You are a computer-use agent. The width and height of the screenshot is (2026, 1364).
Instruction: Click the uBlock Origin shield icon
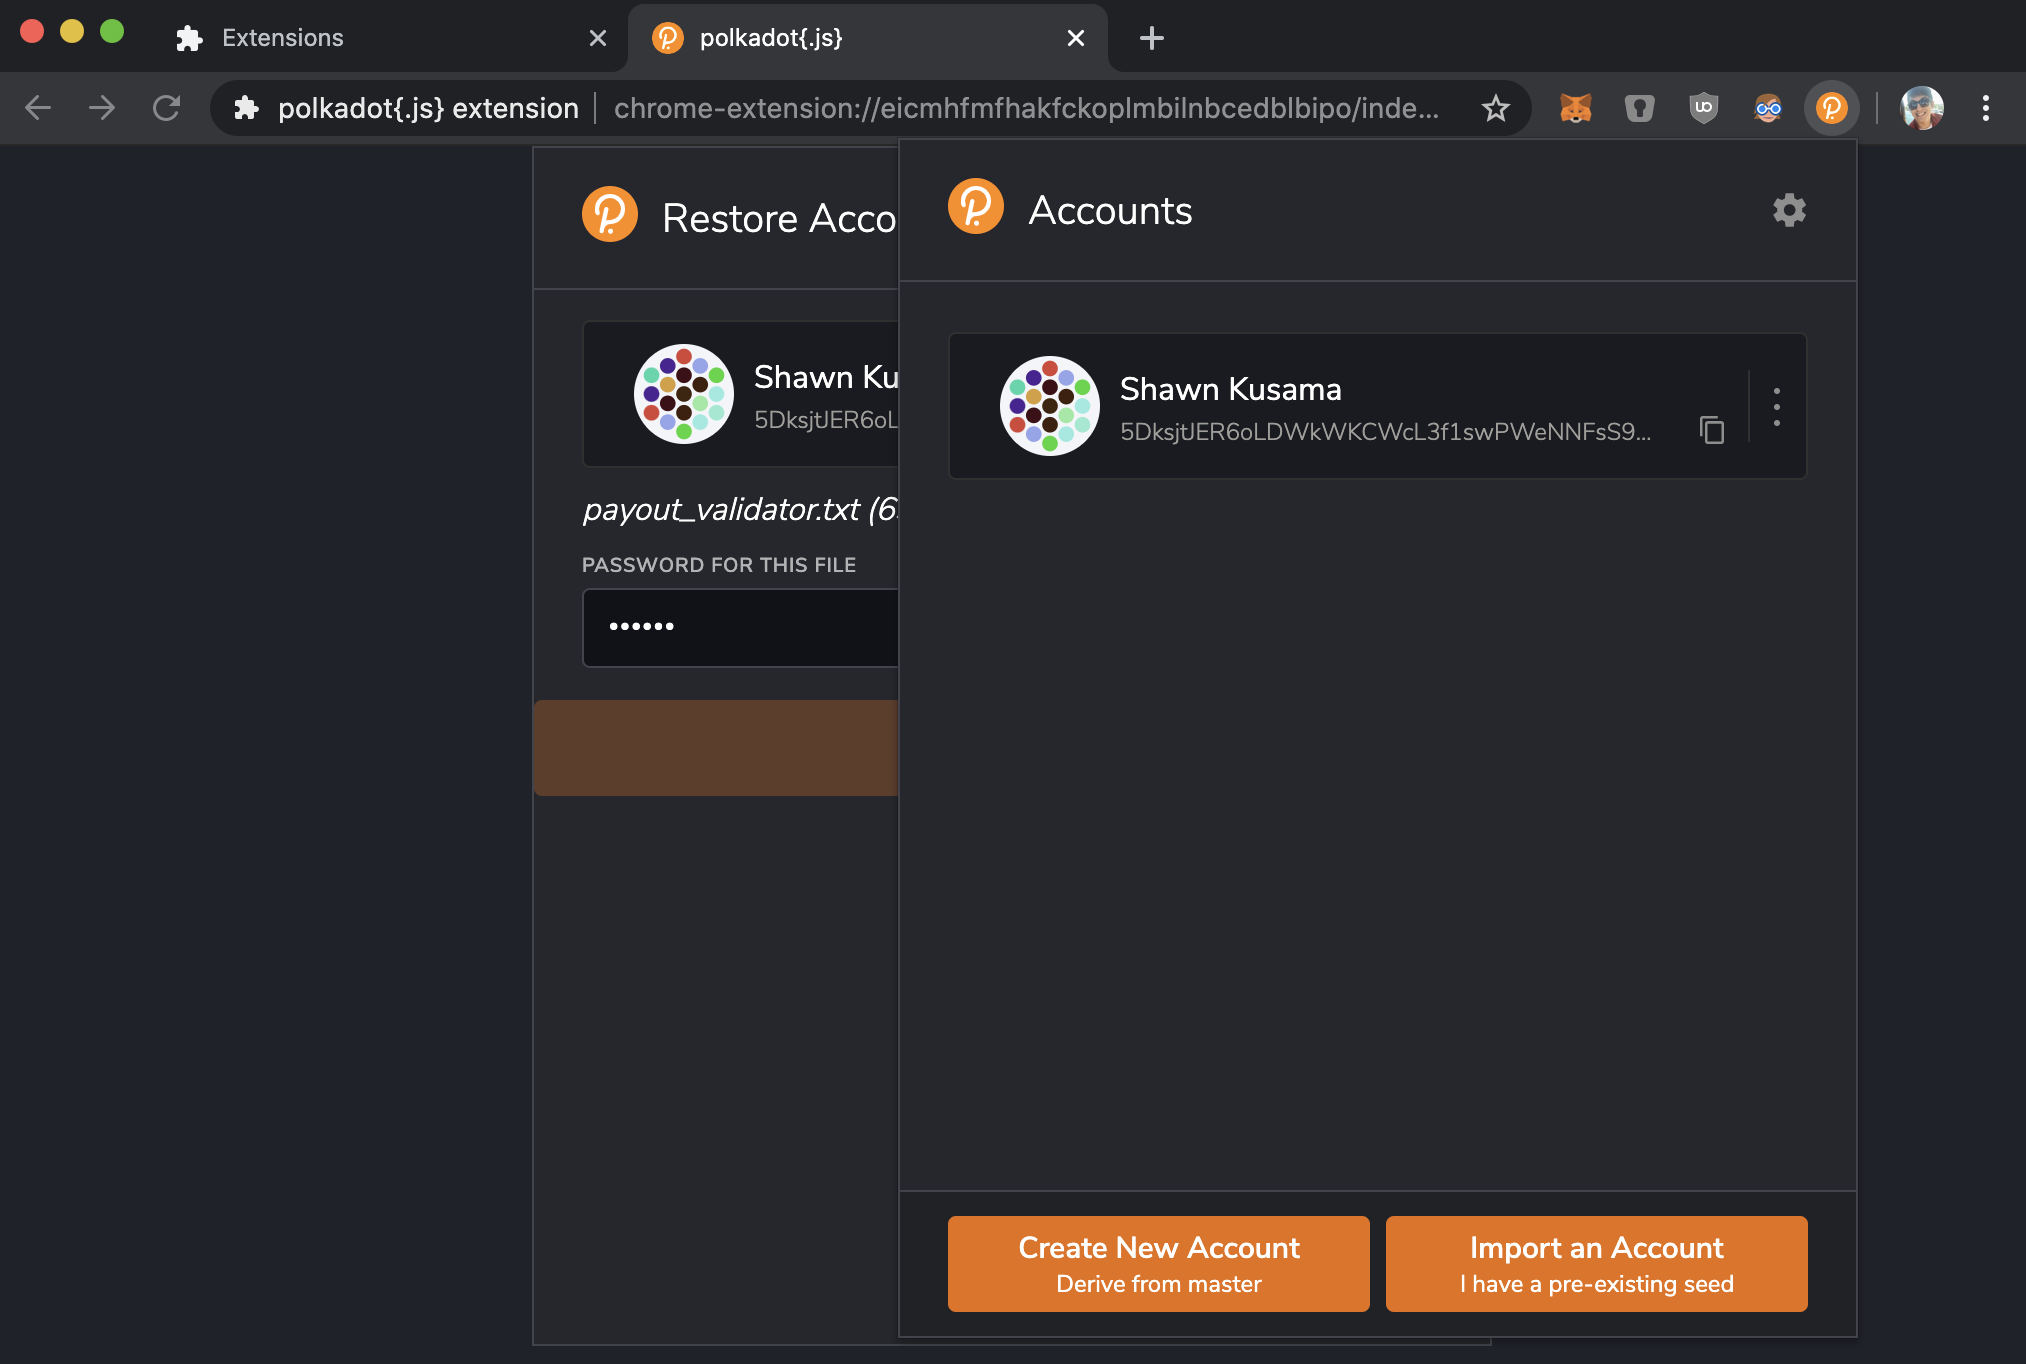pos(1703,108)
